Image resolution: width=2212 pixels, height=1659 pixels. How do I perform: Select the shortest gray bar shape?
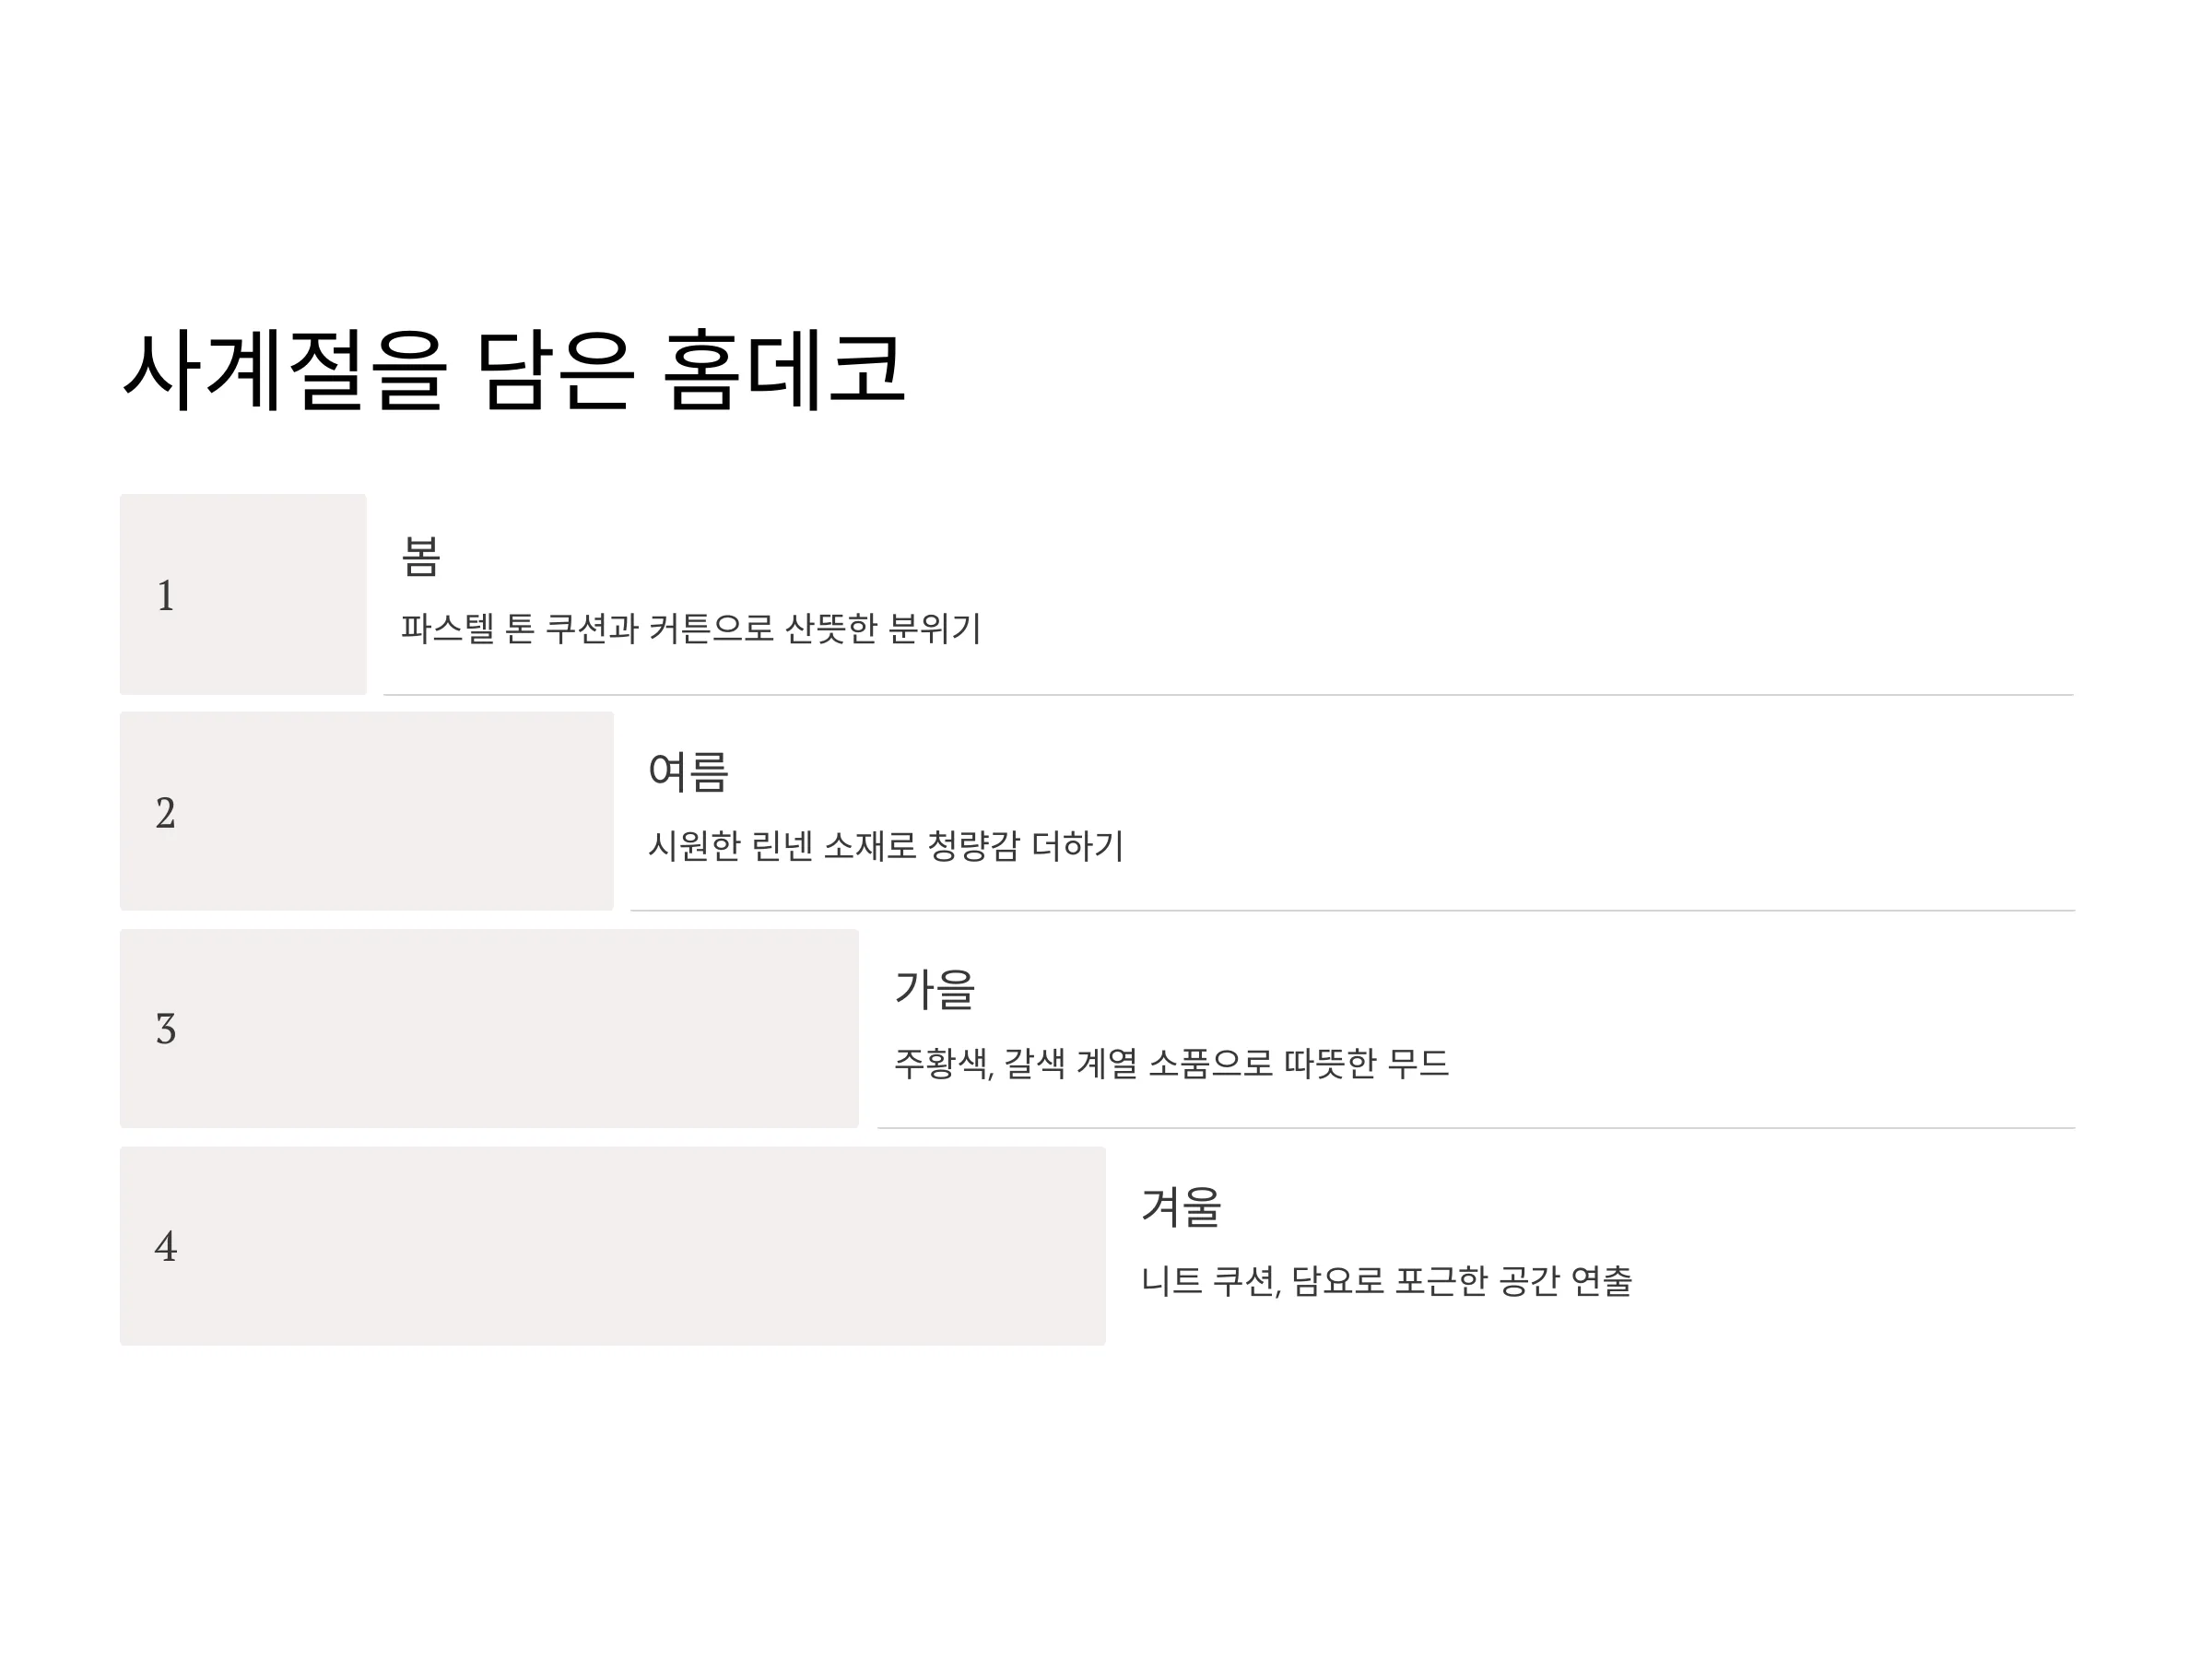click(243, 594)
